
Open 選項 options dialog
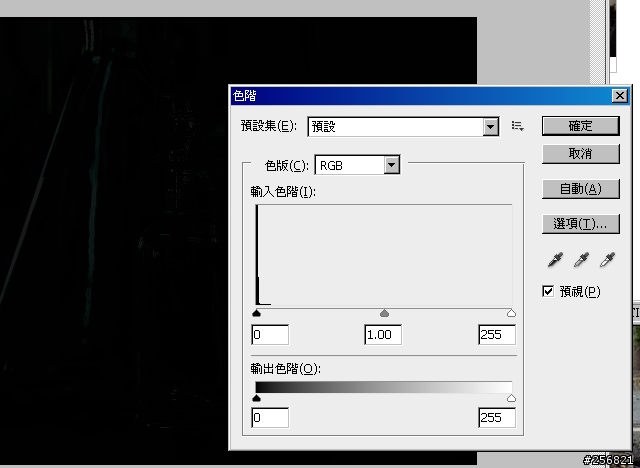pyautogui.click(x=580, y=224)
